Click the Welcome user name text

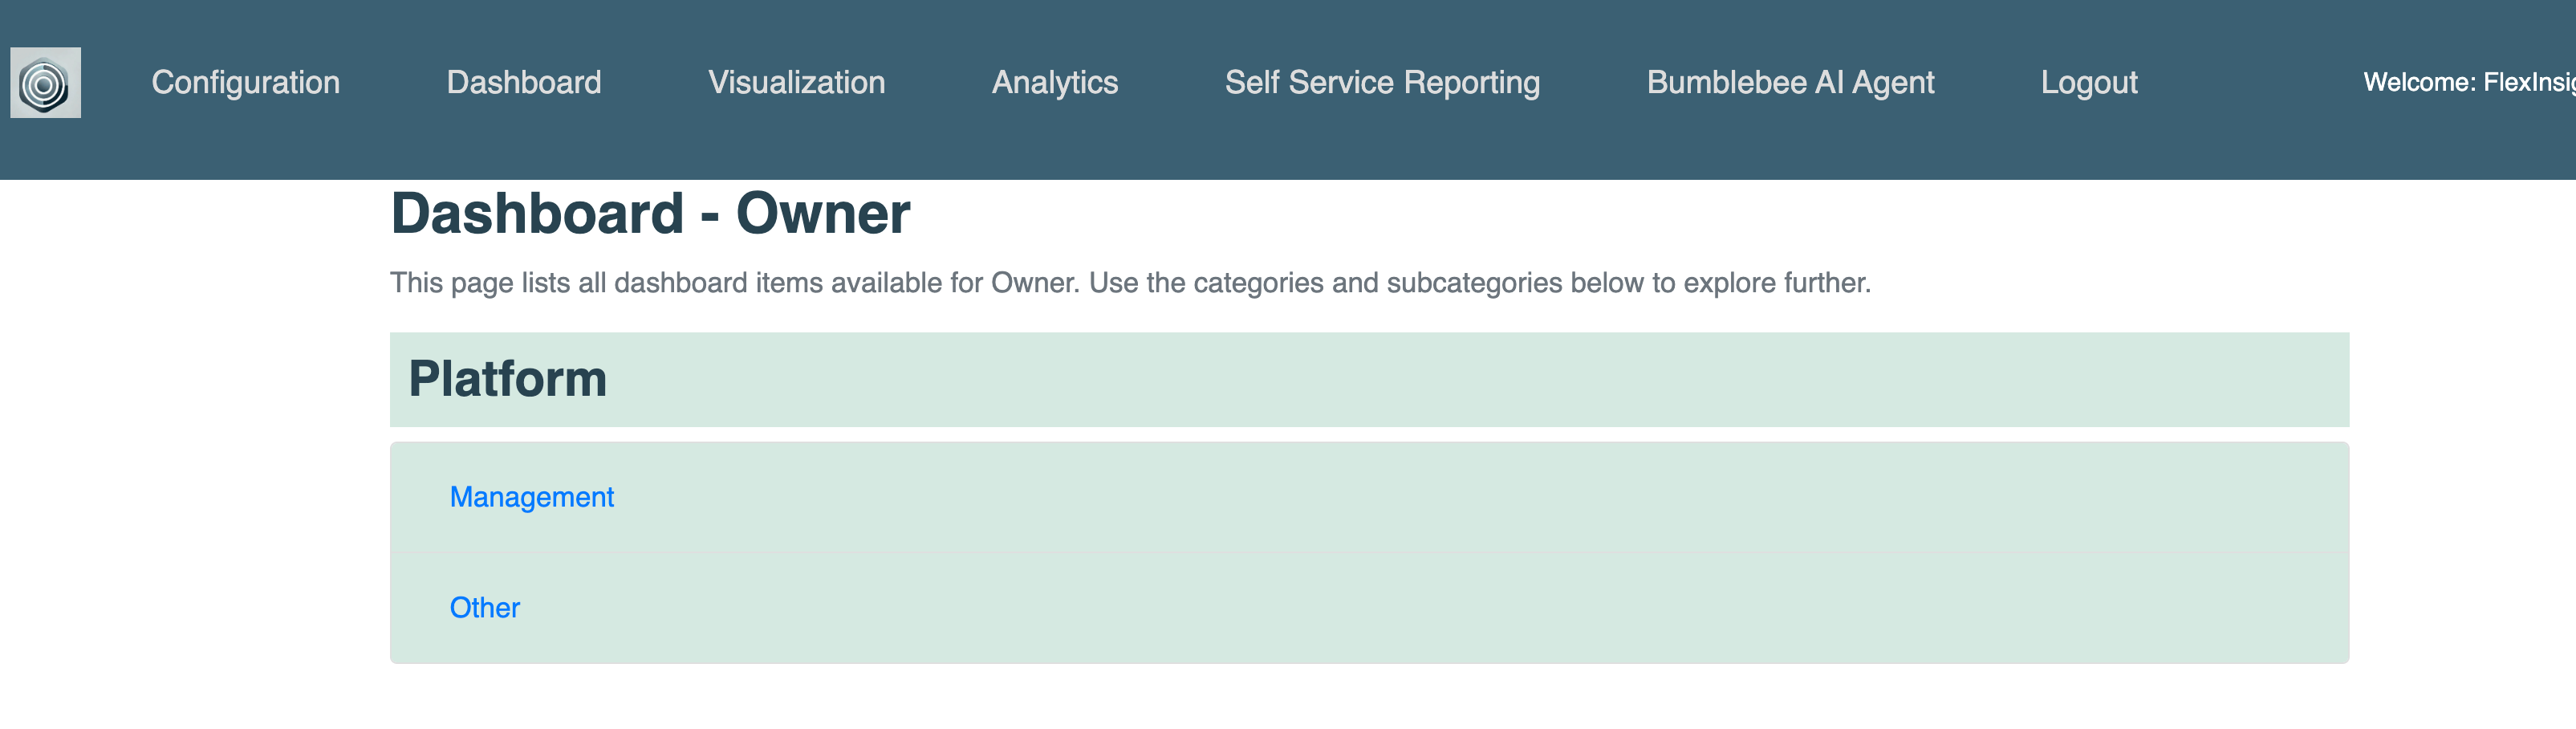(x=2468, y=82)
